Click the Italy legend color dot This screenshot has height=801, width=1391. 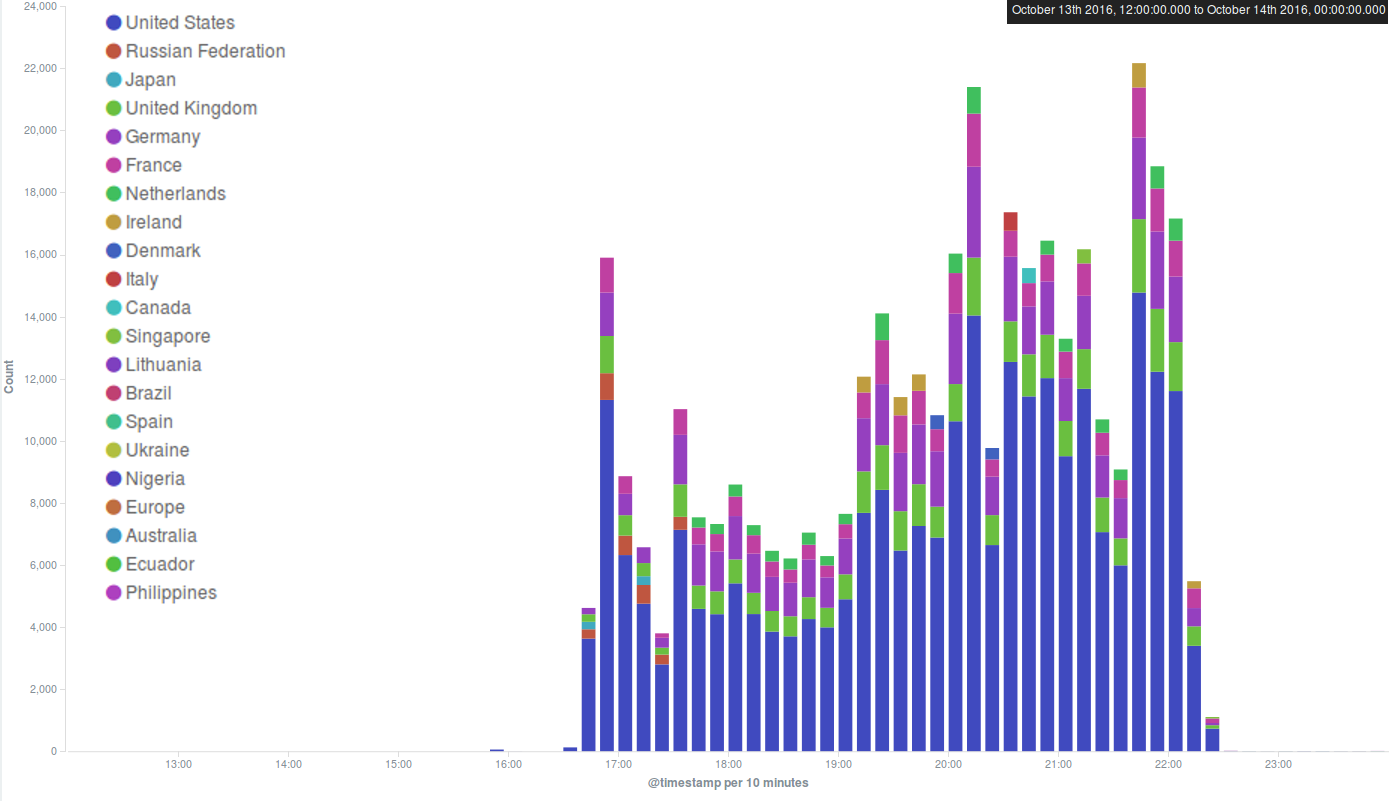click(114, 280)
